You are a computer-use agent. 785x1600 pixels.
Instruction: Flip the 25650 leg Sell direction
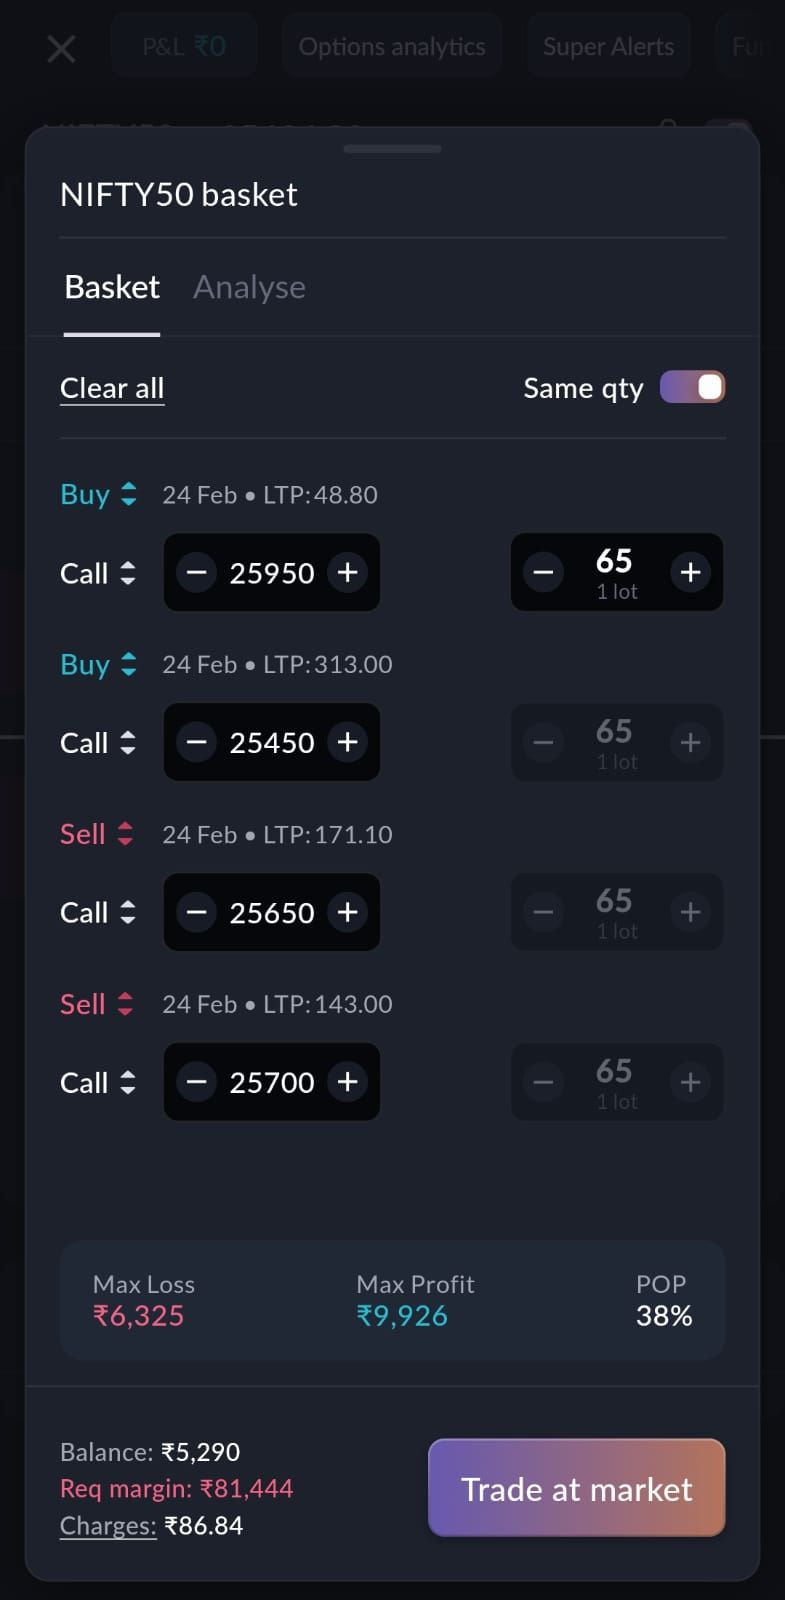96,834
